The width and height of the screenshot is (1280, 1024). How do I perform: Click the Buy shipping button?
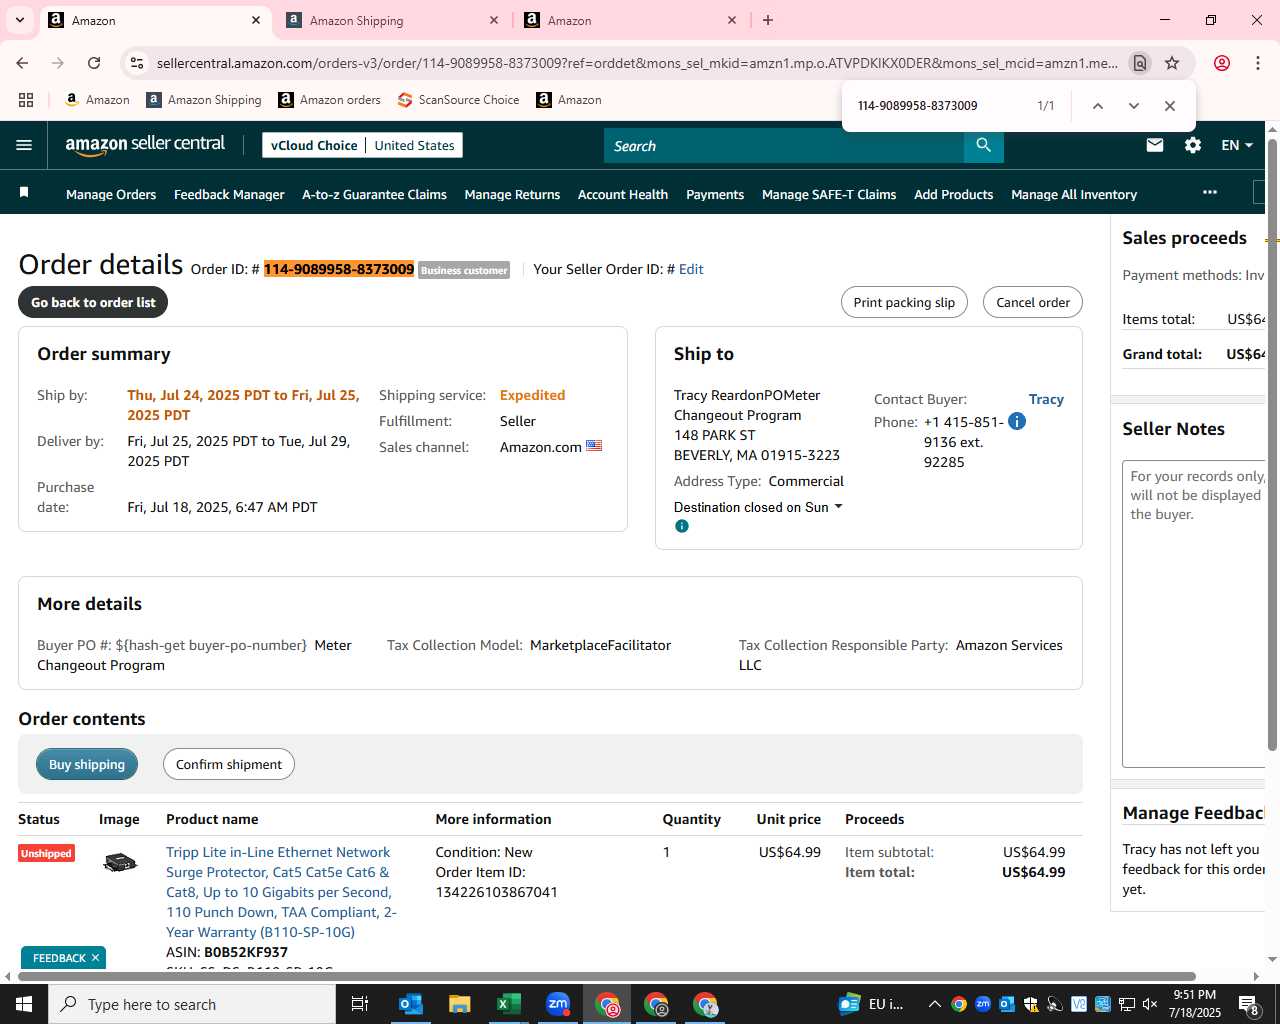(87, 764)
